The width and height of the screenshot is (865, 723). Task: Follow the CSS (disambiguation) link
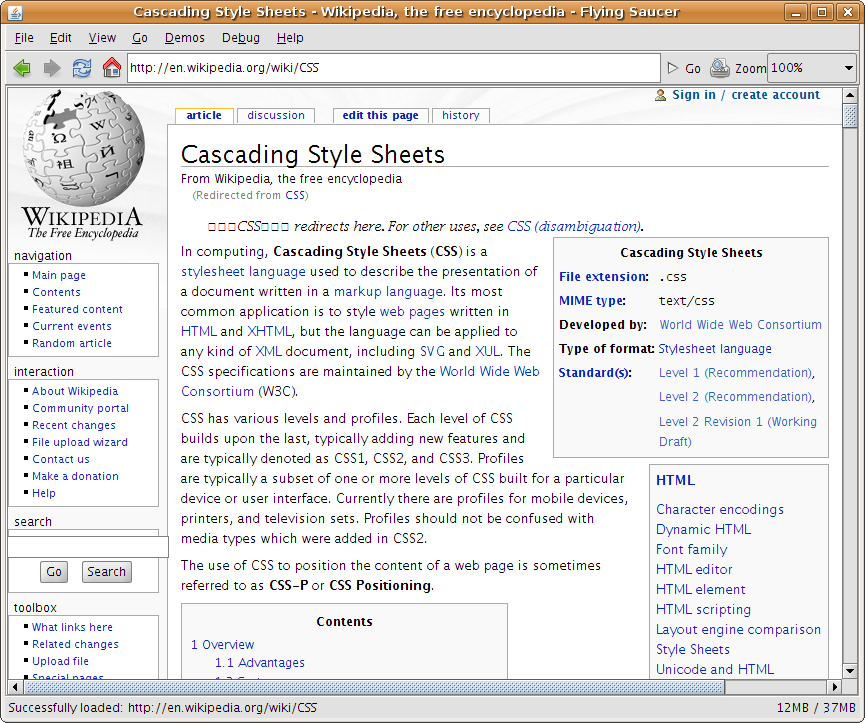tap(574, 227)
